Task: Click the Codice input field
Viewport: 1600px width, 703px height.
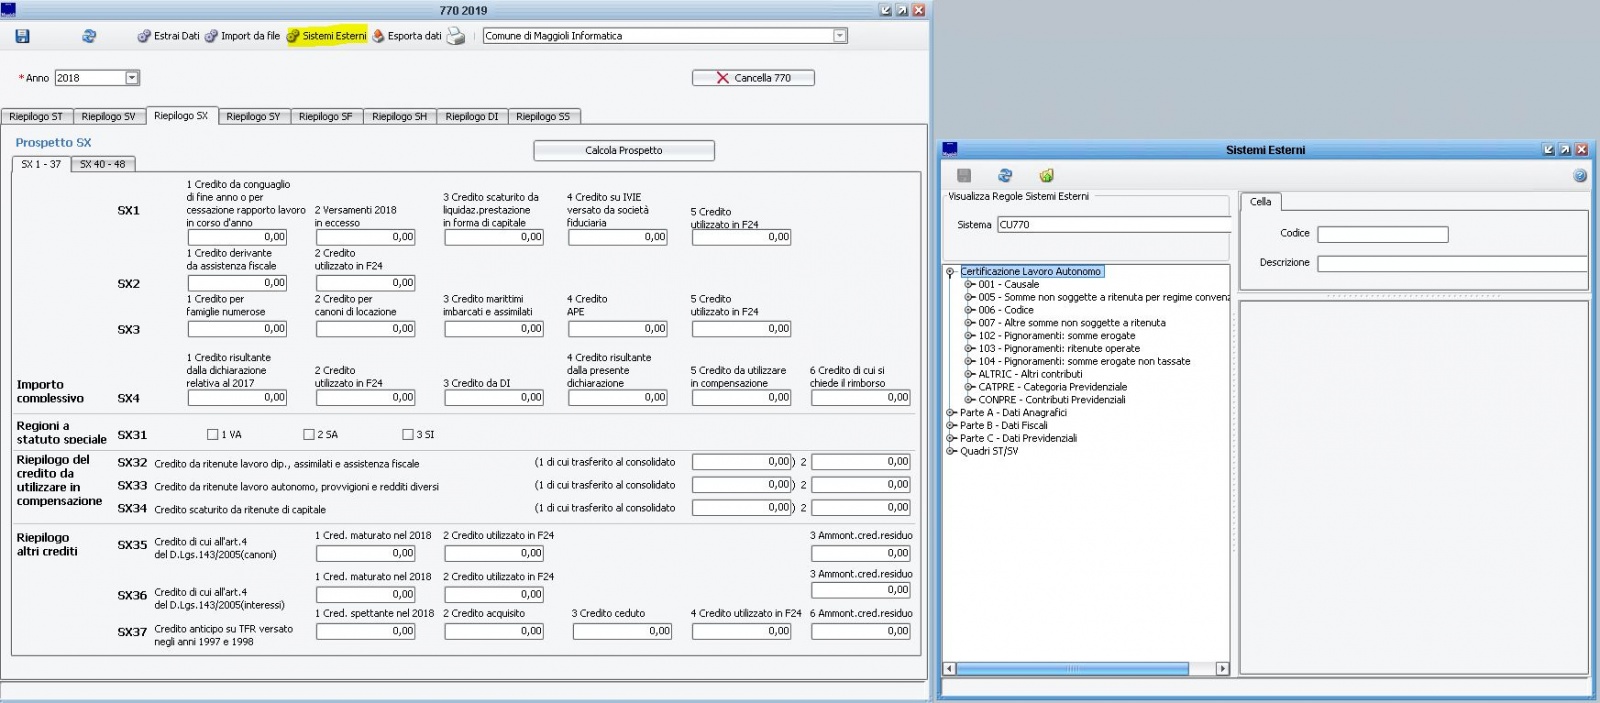Action: (x=1382, y=234)
